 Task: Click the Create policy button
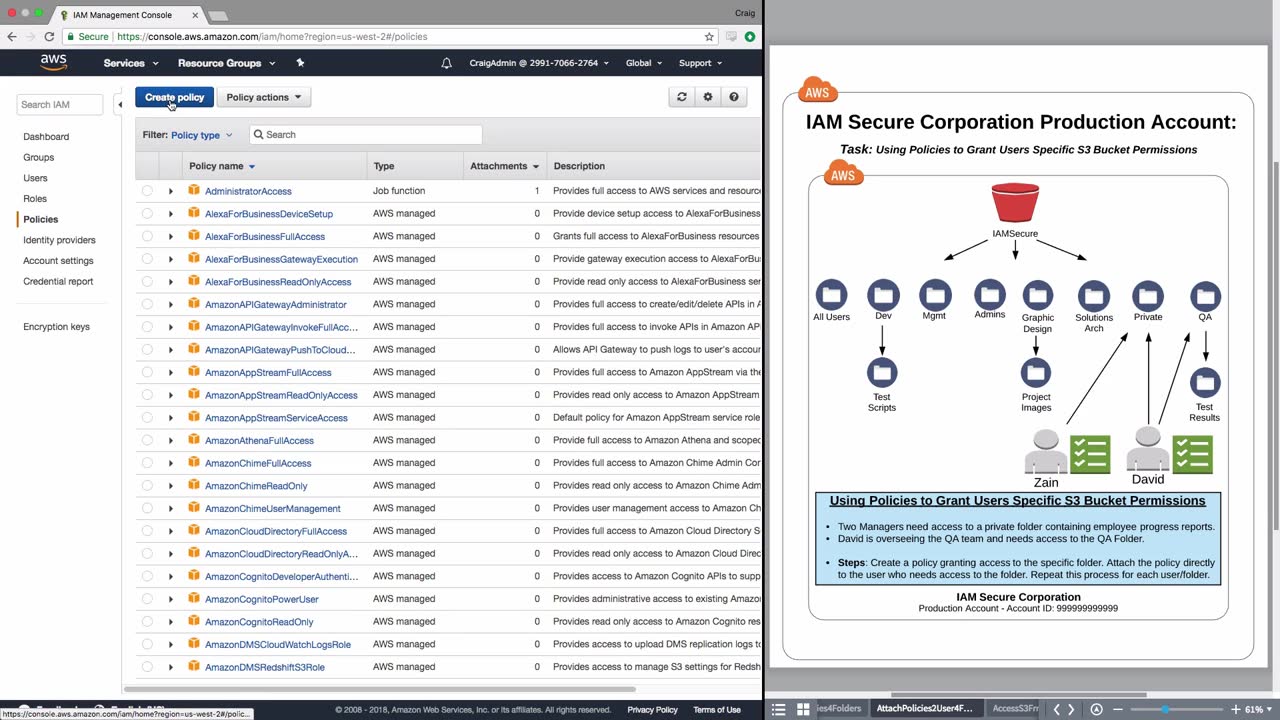[174, 97]
